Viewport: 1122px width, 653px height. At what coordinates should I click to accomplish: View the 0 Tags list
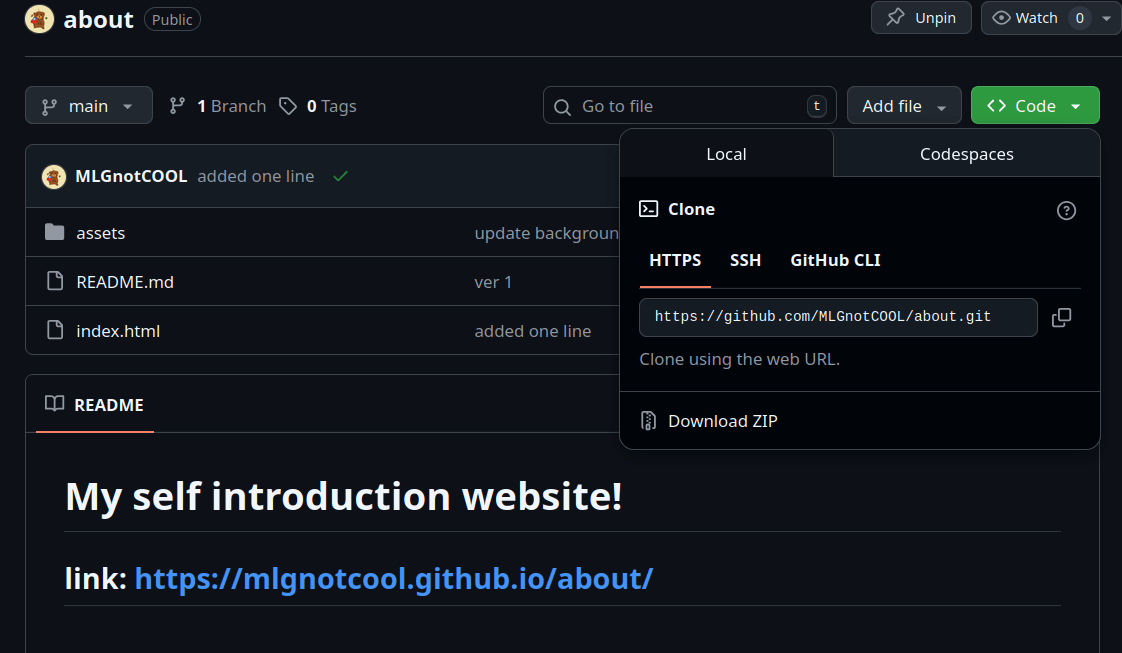coord(318,106)
